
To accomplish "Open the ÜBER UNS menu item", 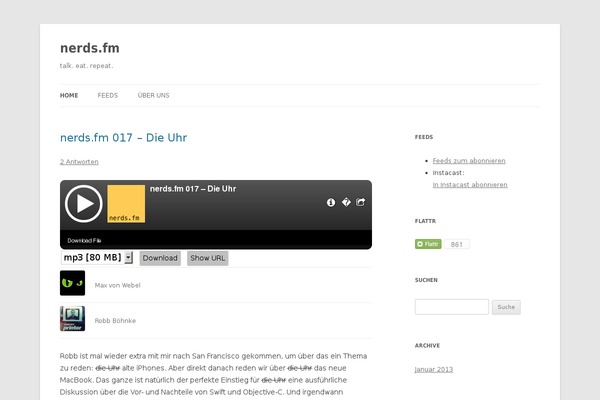I will 153,95.
